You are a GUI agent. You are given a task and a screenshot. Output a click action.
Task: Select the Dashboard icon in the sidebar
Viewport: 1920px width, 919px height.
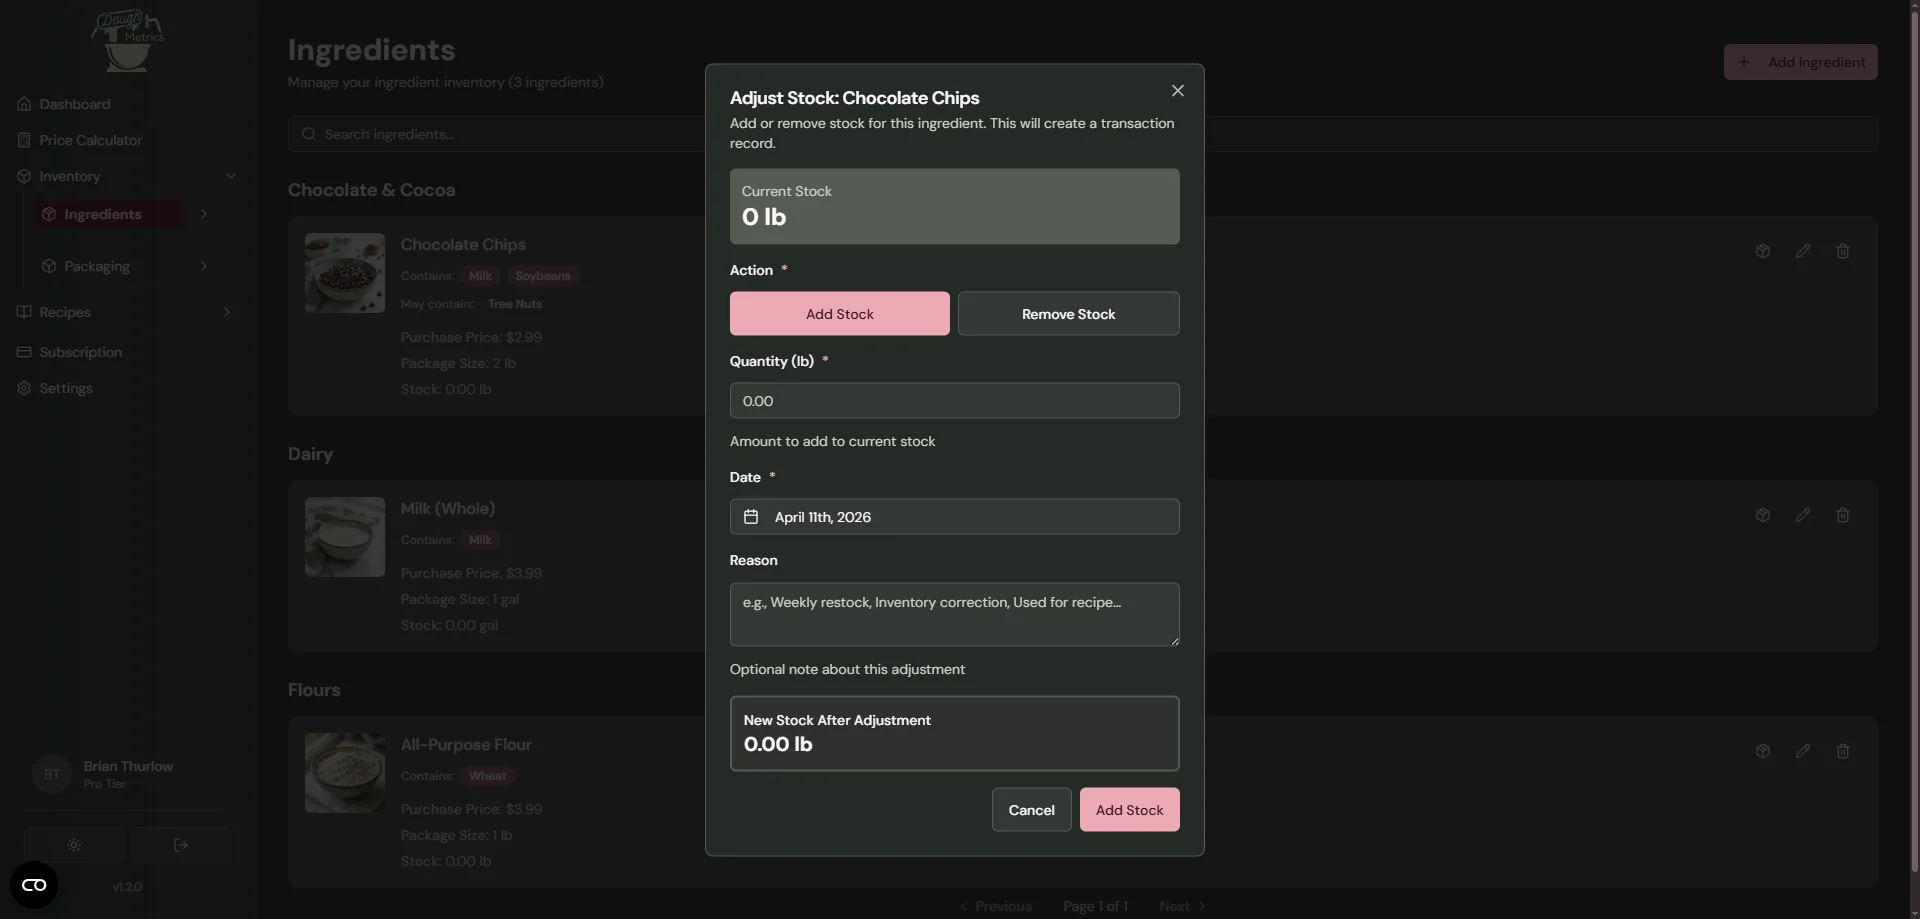tap(22, 103)
